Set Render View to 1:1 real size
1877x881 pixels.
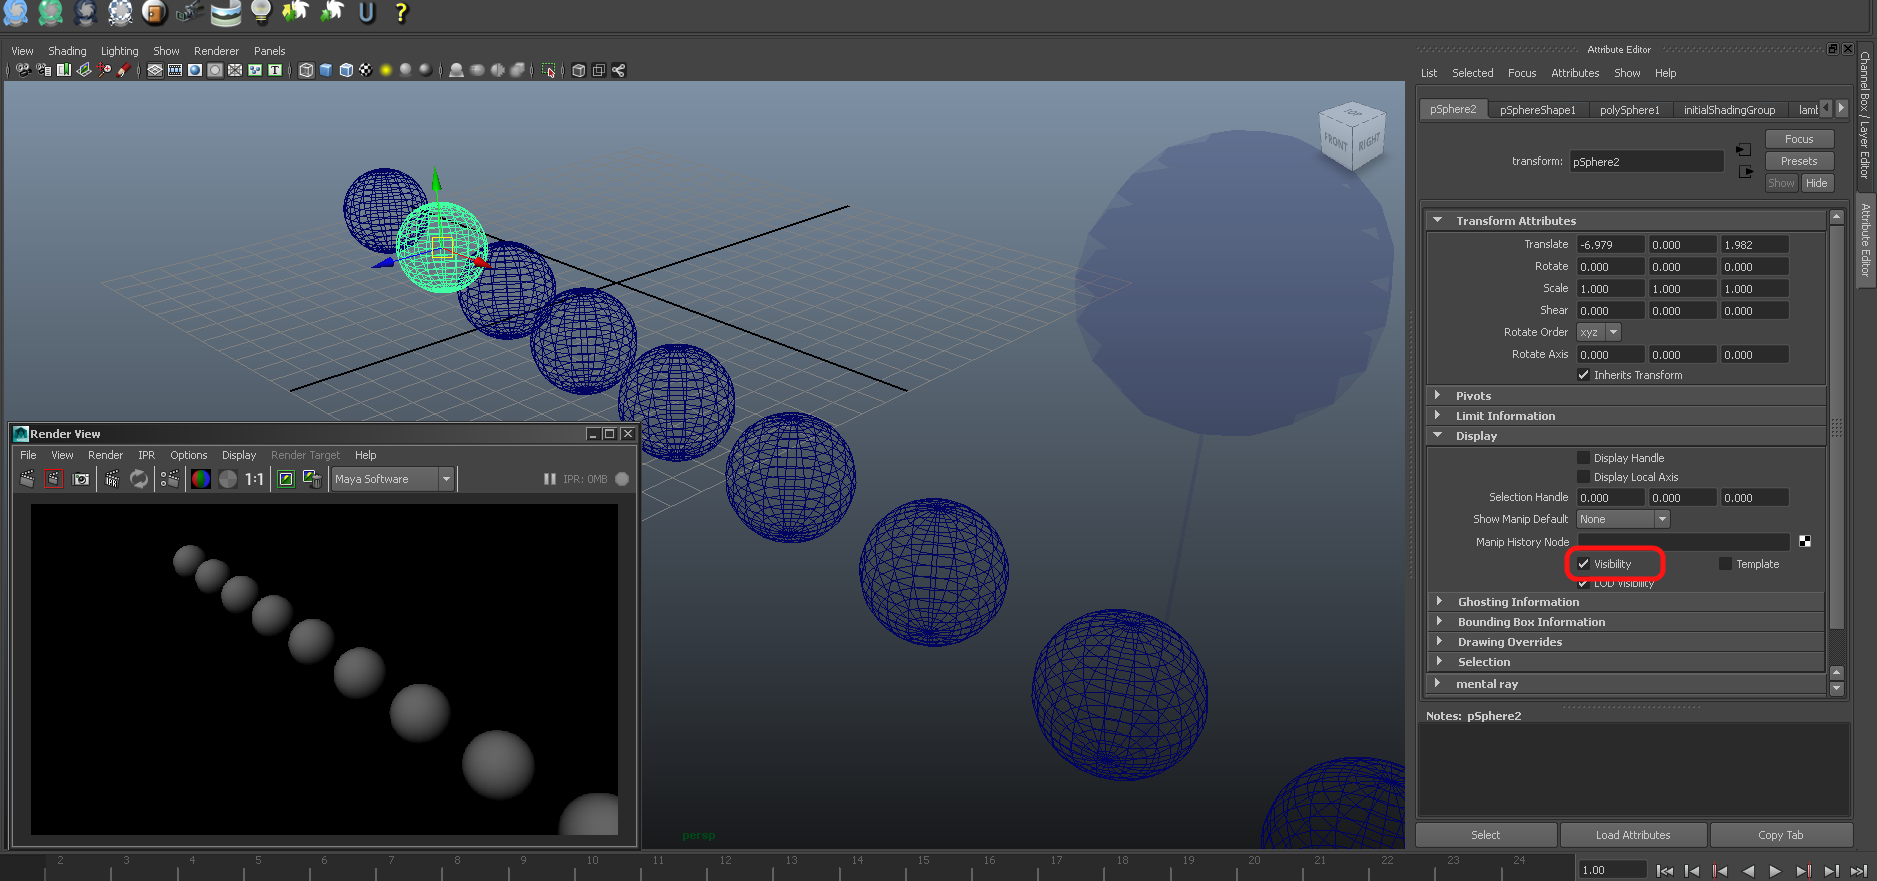pos(255,479)
